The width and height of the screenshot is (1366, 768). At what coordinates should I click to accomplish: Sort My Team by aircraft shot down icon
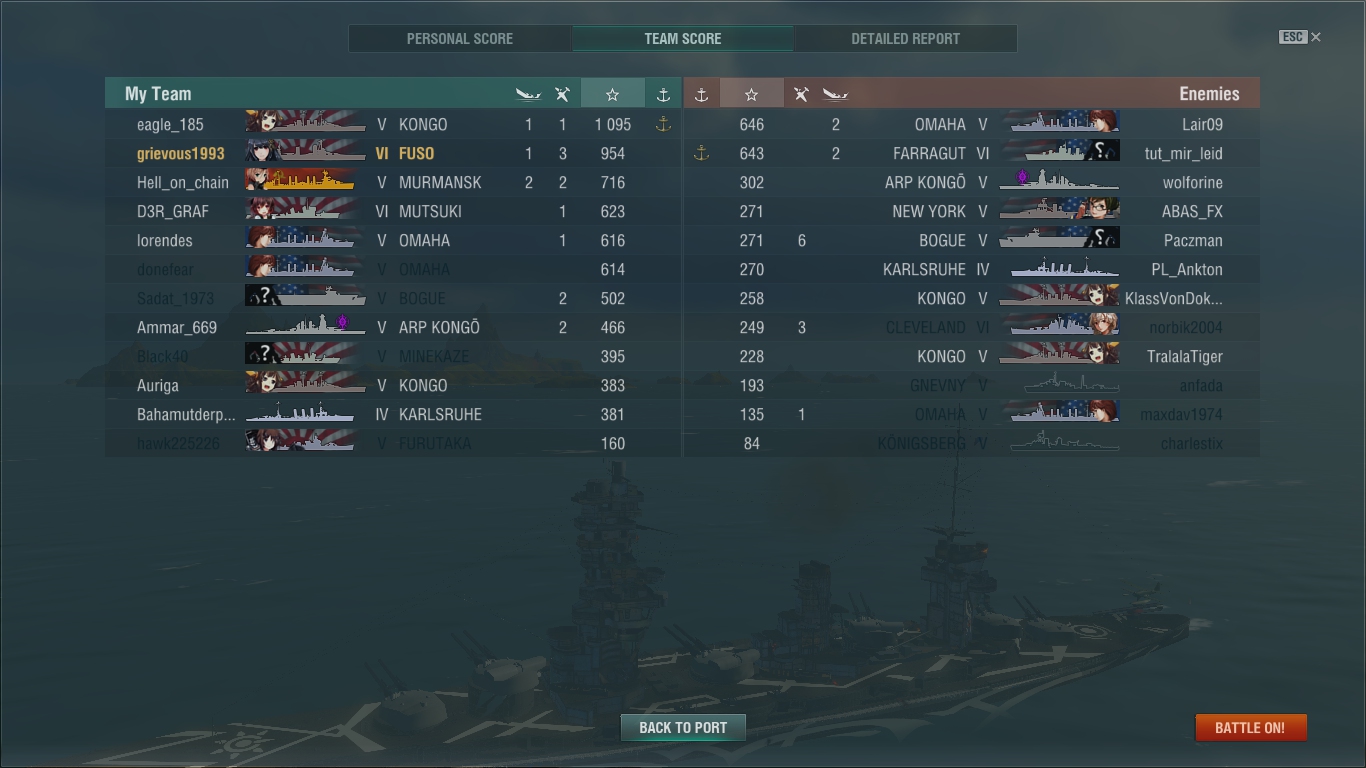click(x=562, y=94)
